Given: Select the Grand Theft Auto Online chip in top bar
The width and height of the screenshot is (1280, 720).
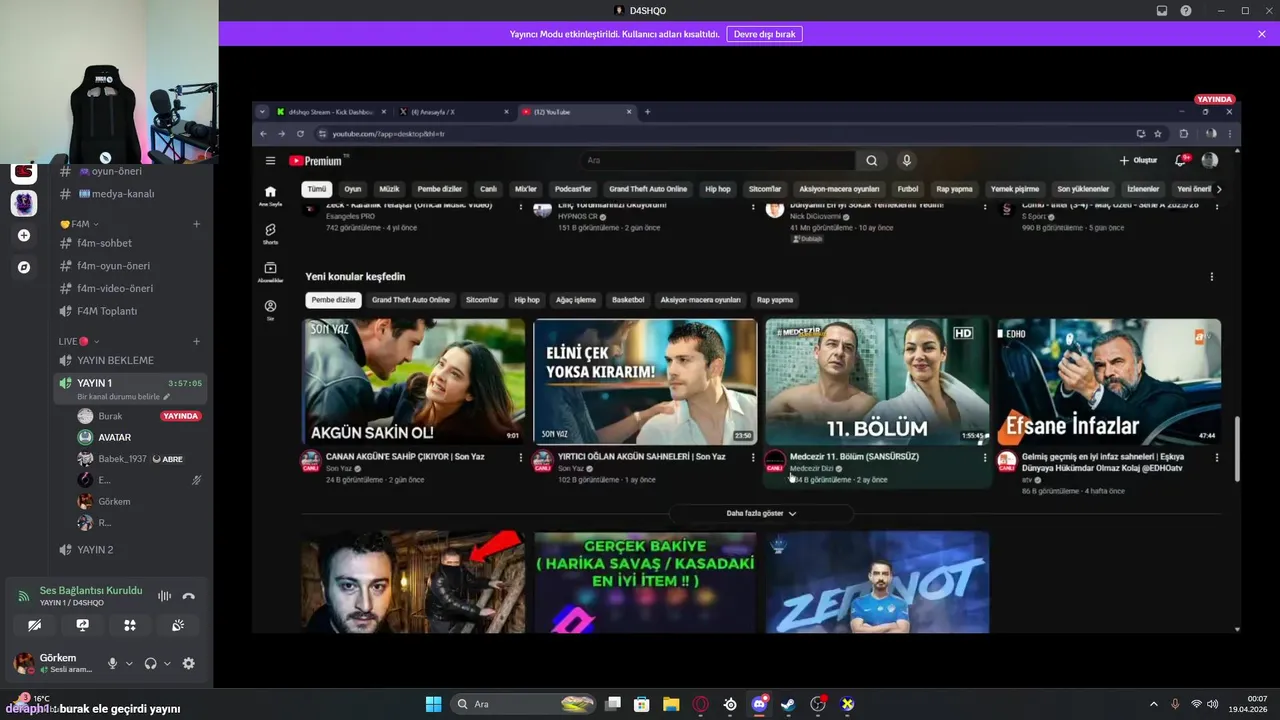Looking at the screenshot, I should tap(648, 189).
